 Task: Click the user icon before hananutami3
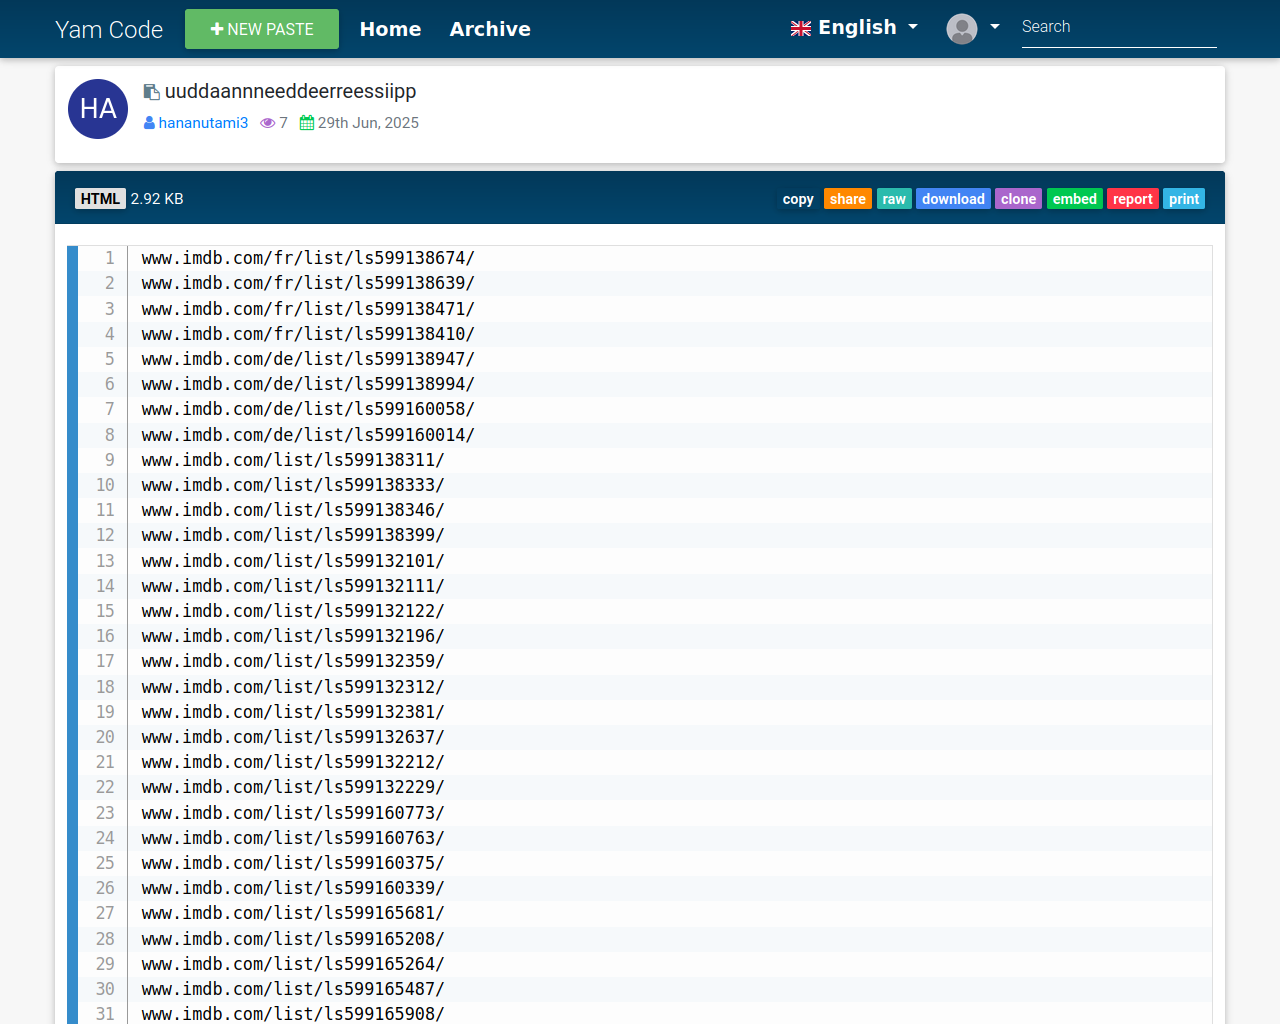pos(149,123)
